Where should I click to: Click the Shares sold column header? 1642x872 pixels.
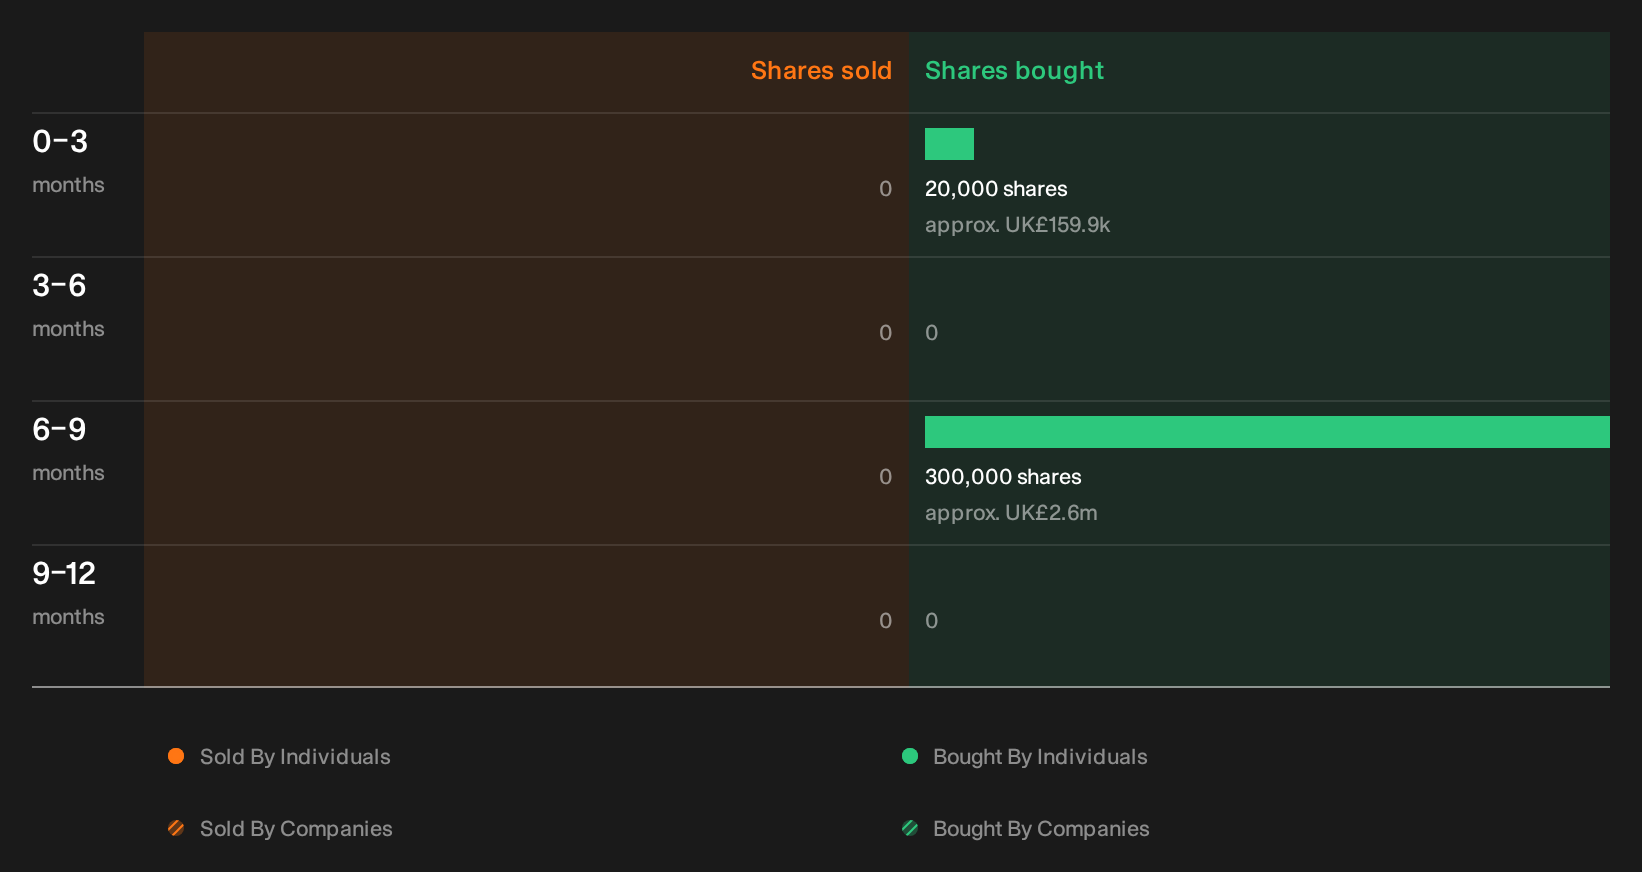821,71
